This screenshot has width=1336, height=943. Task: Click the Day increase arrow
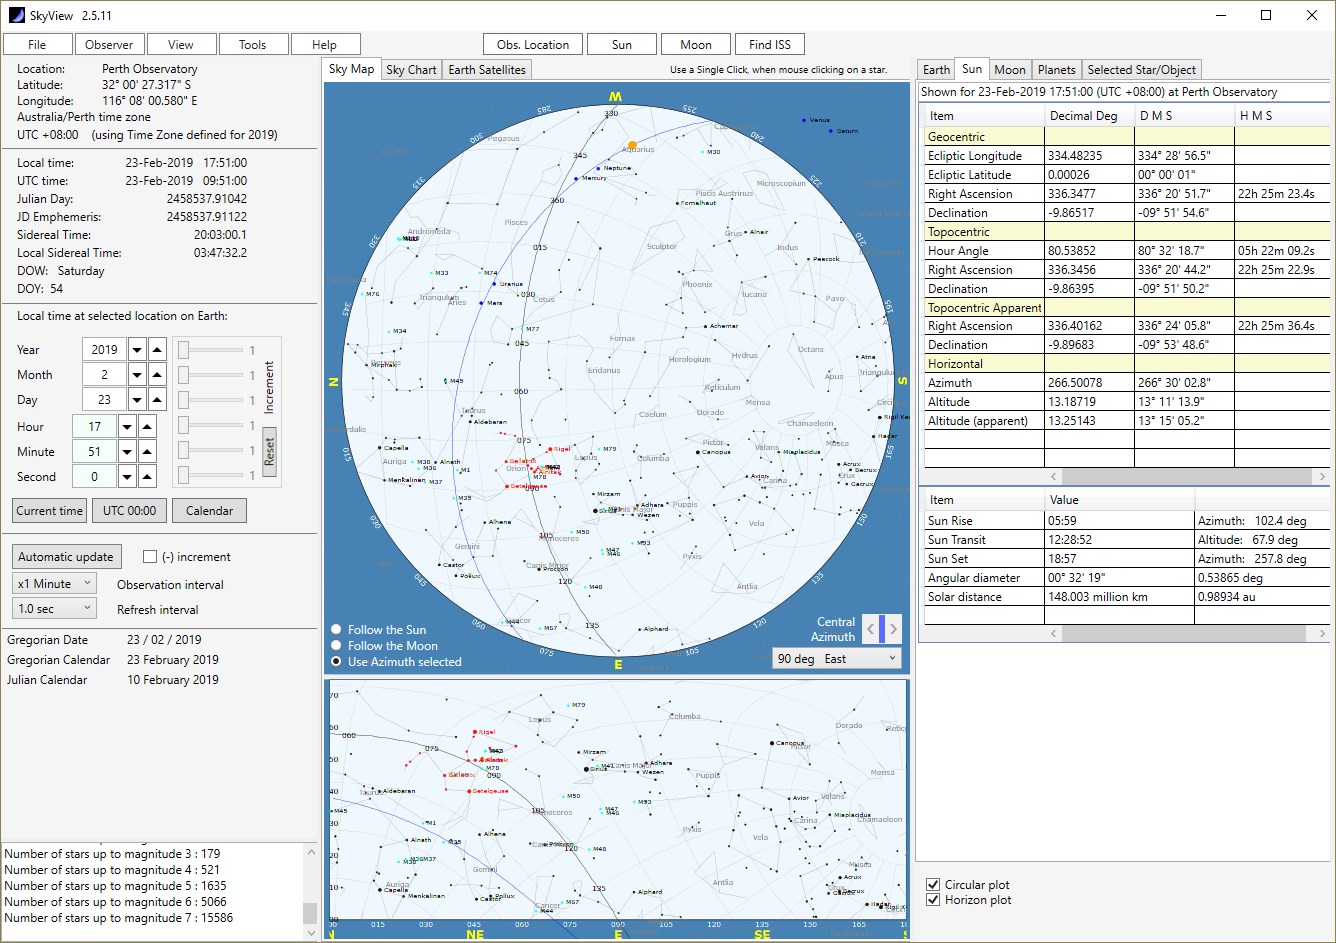point(157,400)
